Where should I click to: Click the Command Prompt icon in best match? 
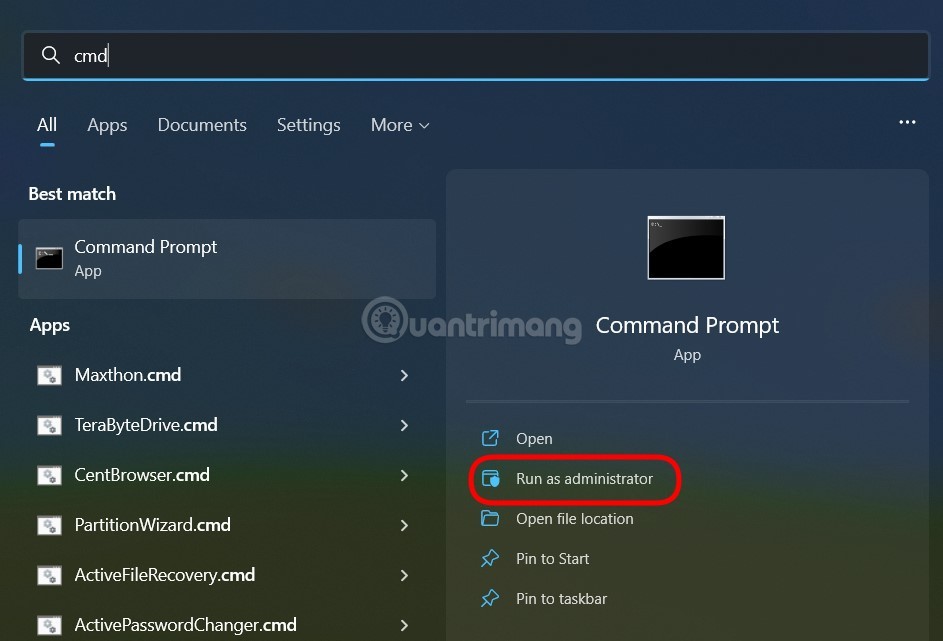(49, 259)
